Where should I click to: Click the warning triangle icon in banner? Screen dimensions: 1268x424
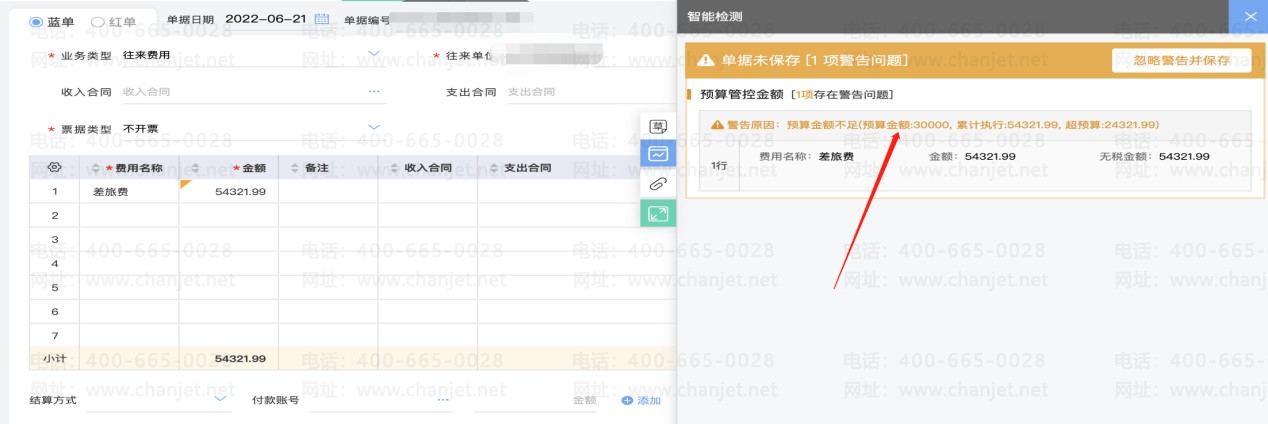coord(707,60)
